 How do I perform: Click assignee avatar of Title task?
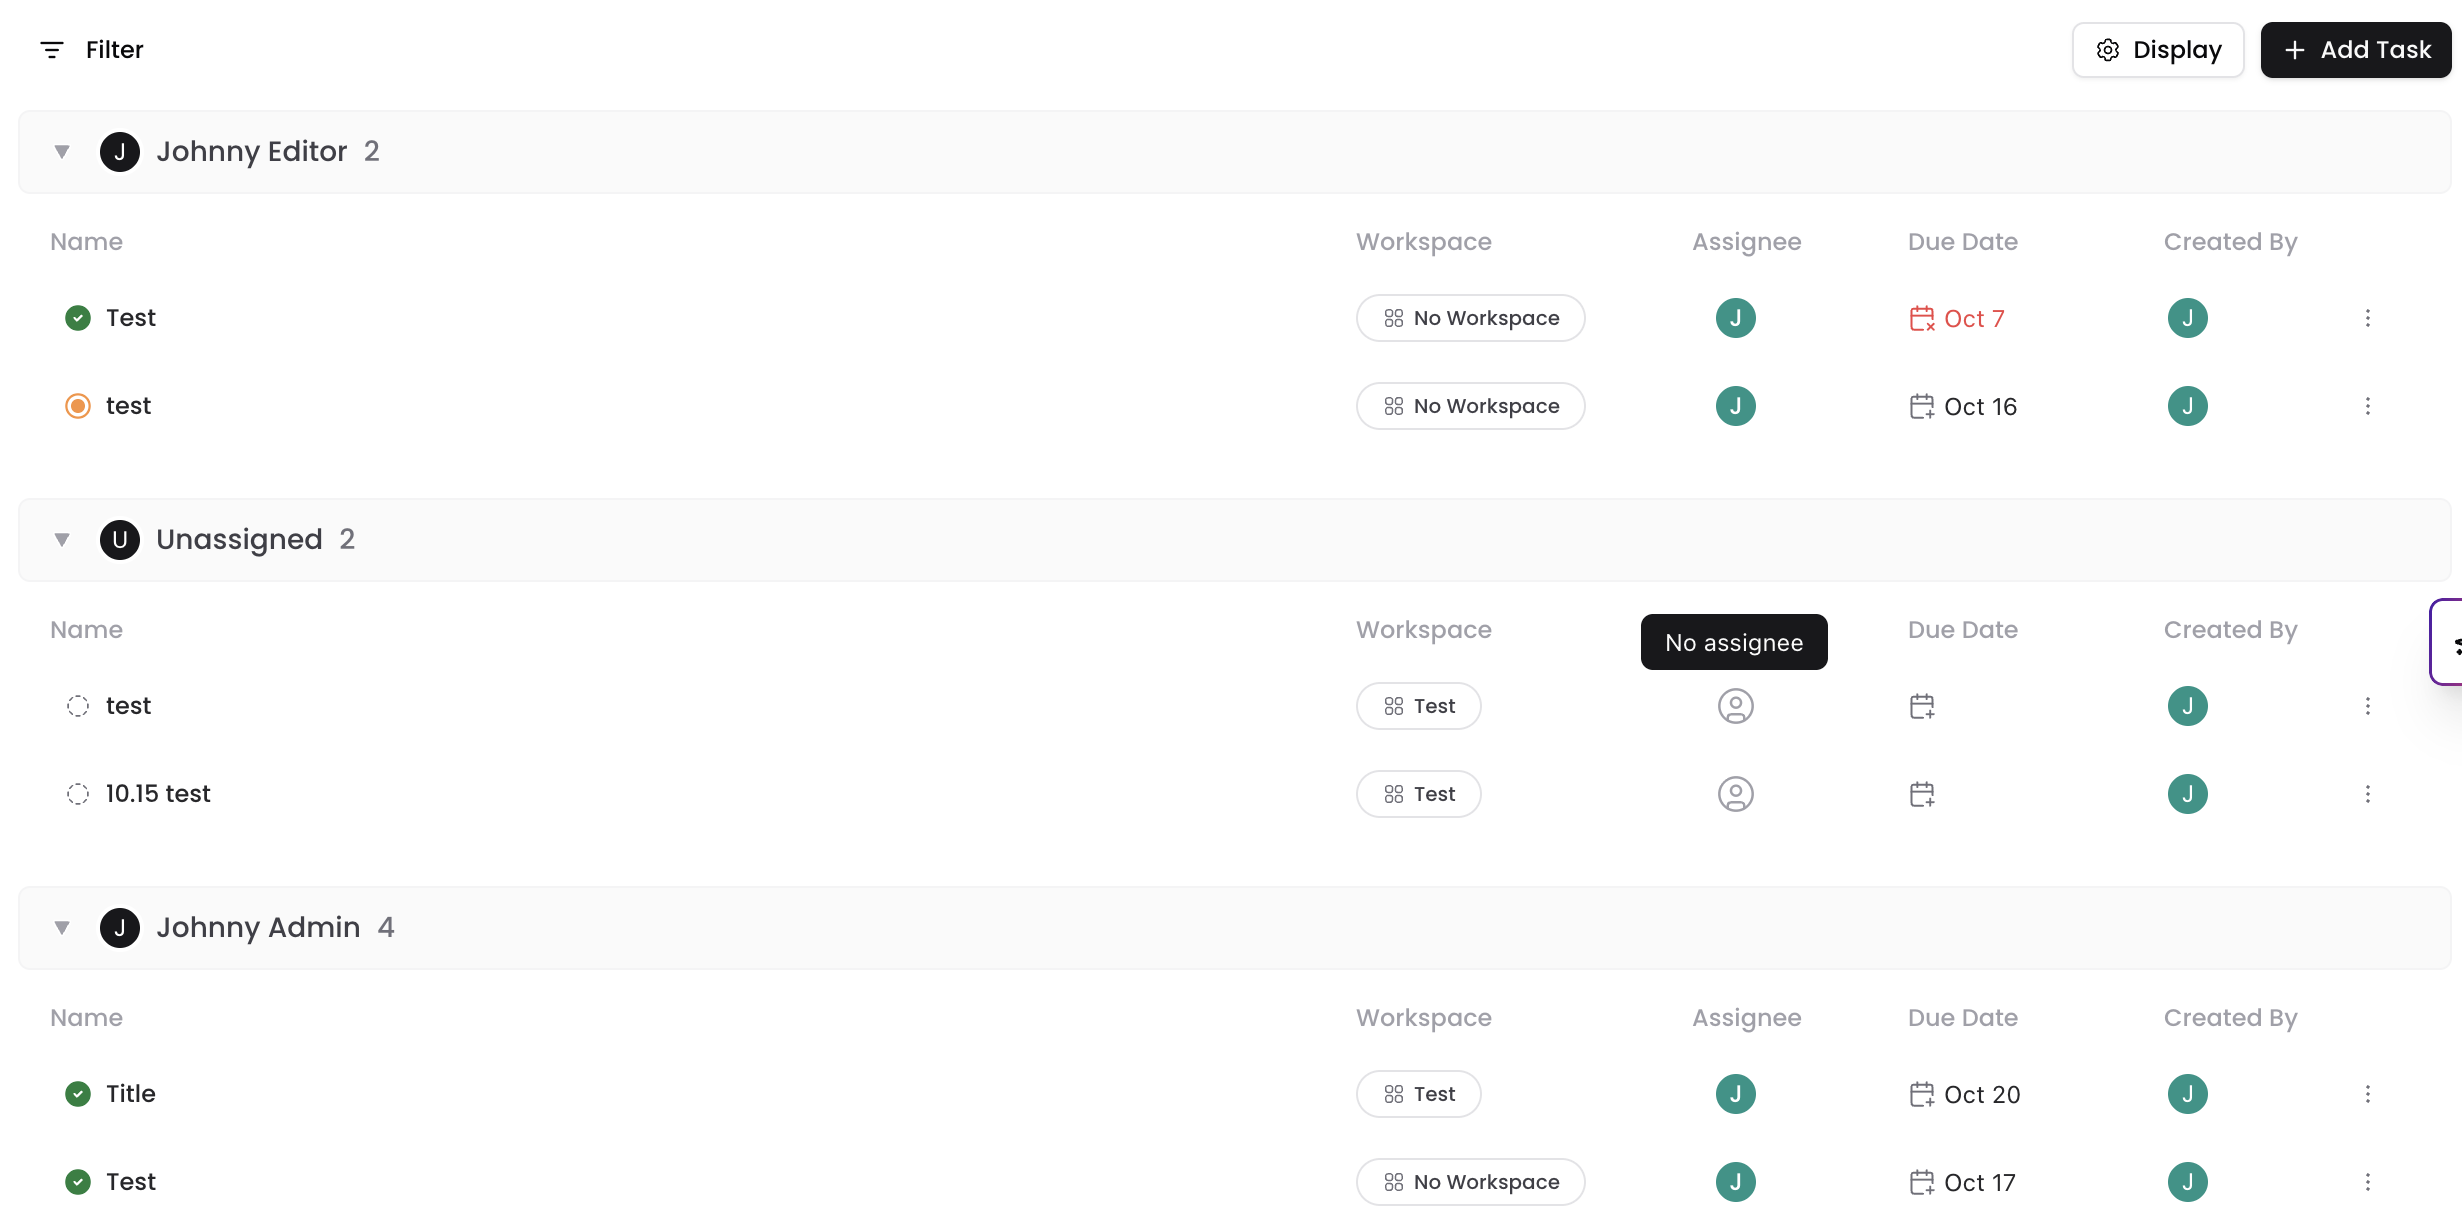pos(1736,1094)
